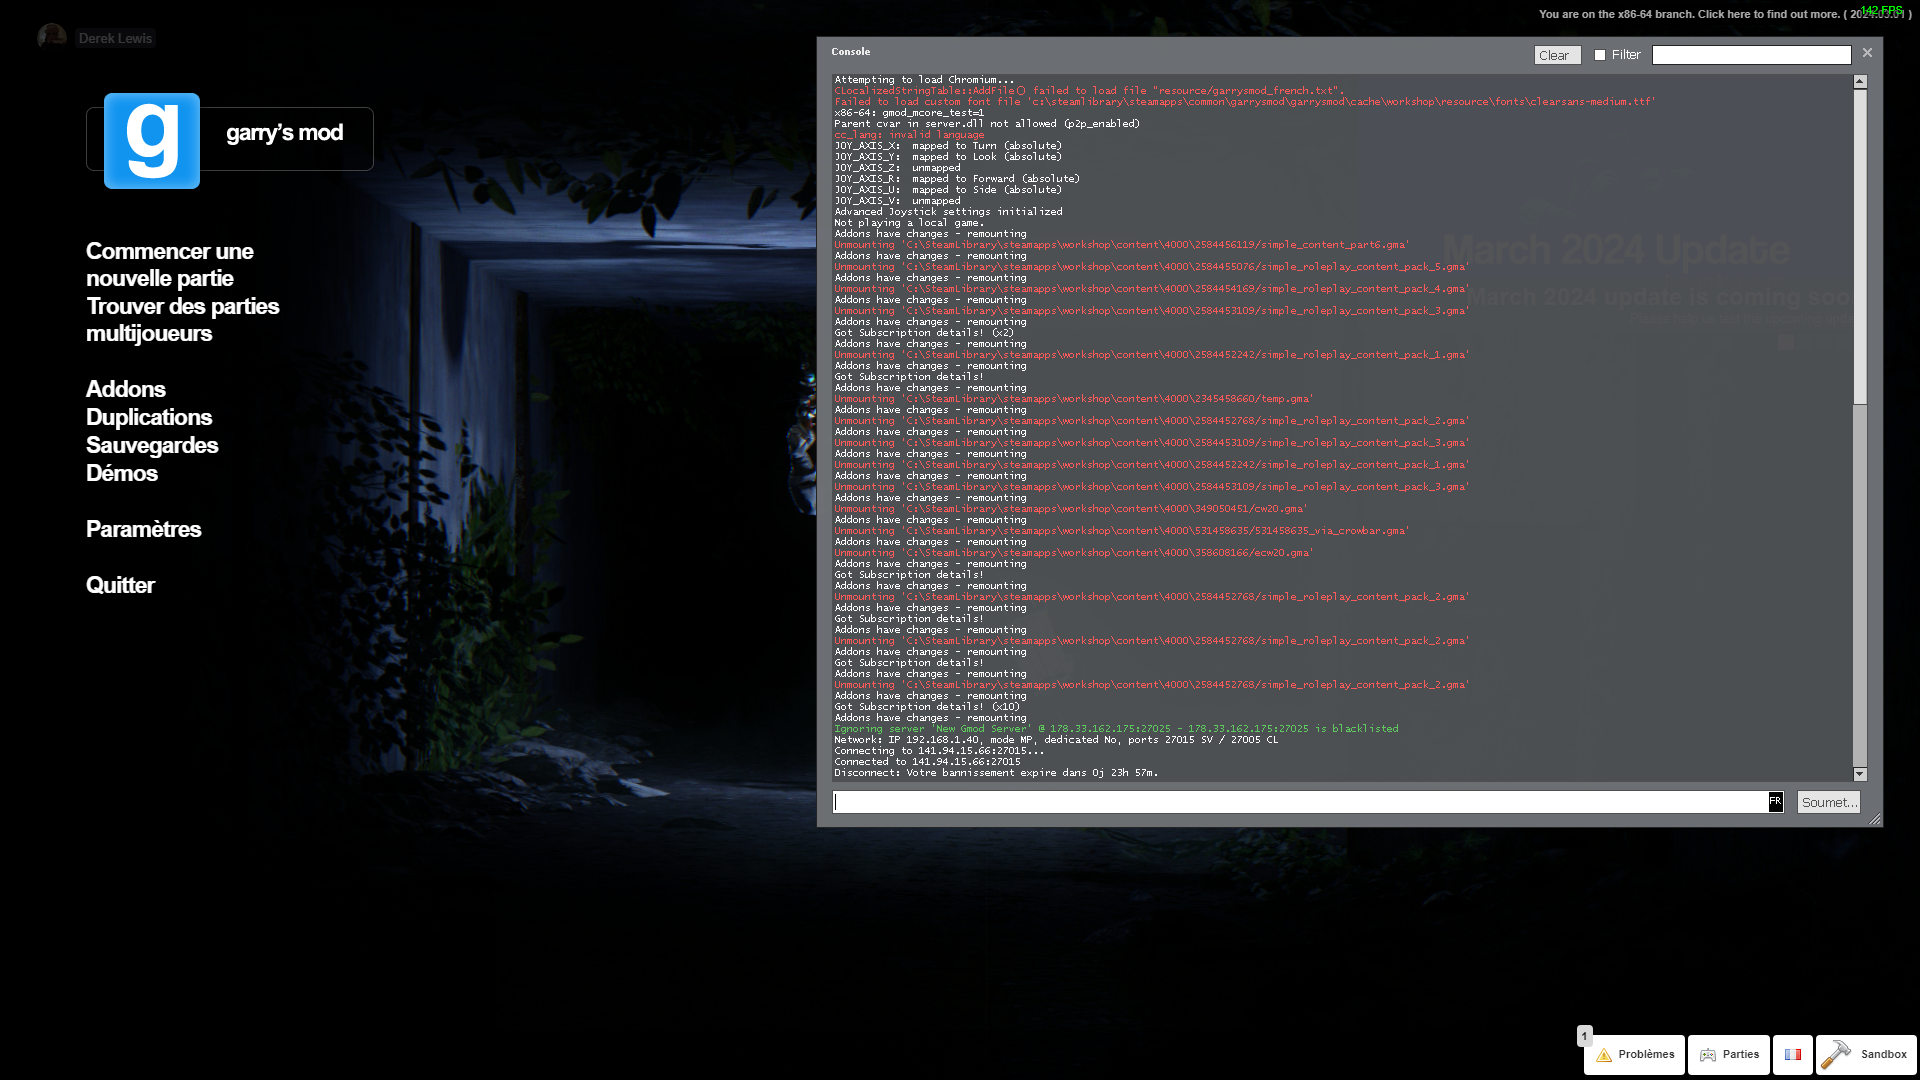Open the Addons menu entry
The height and width of the screenshot is (1080, 1920).
[126, 389]
